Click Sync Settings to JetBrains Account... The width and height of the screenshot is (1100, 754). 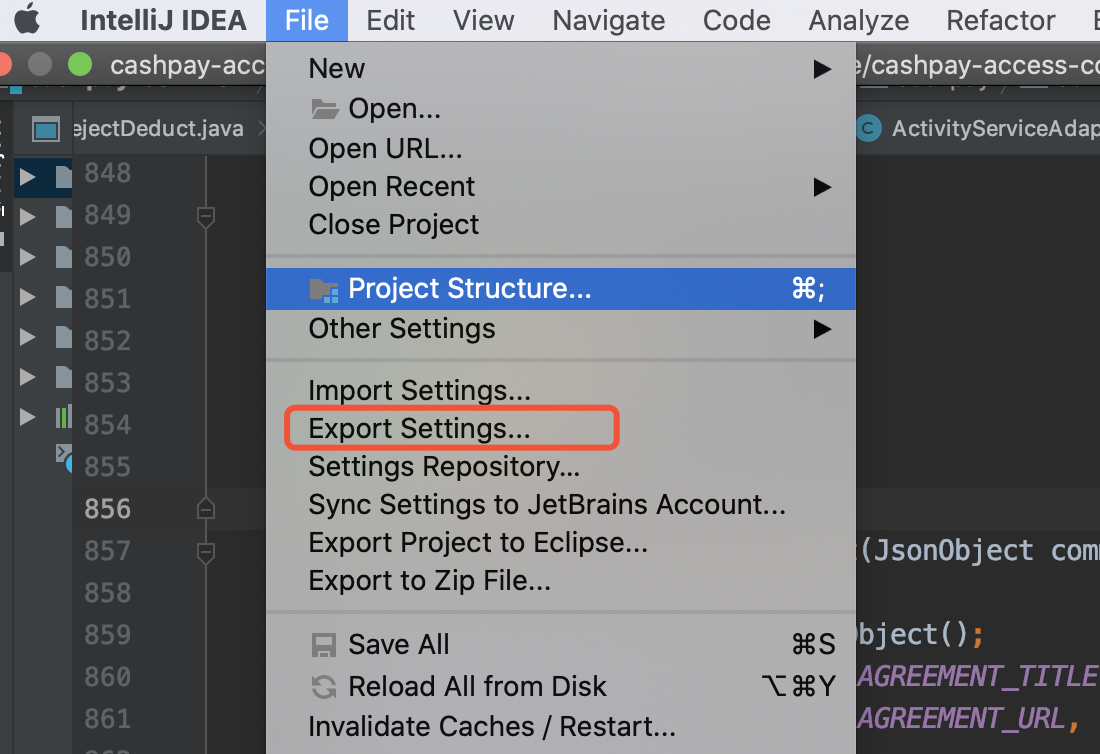pyautogui.click(x=547, y=505)
